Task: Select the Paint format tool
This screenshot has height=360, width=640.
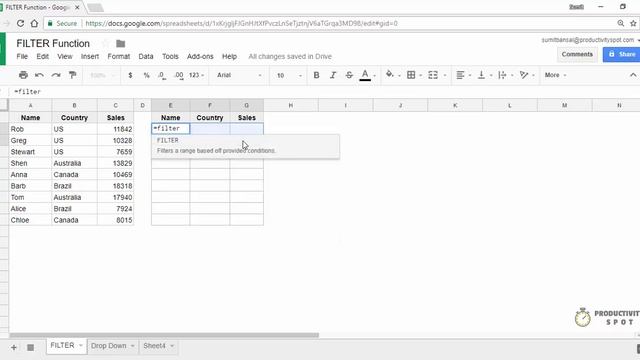Action: [73, 75]
